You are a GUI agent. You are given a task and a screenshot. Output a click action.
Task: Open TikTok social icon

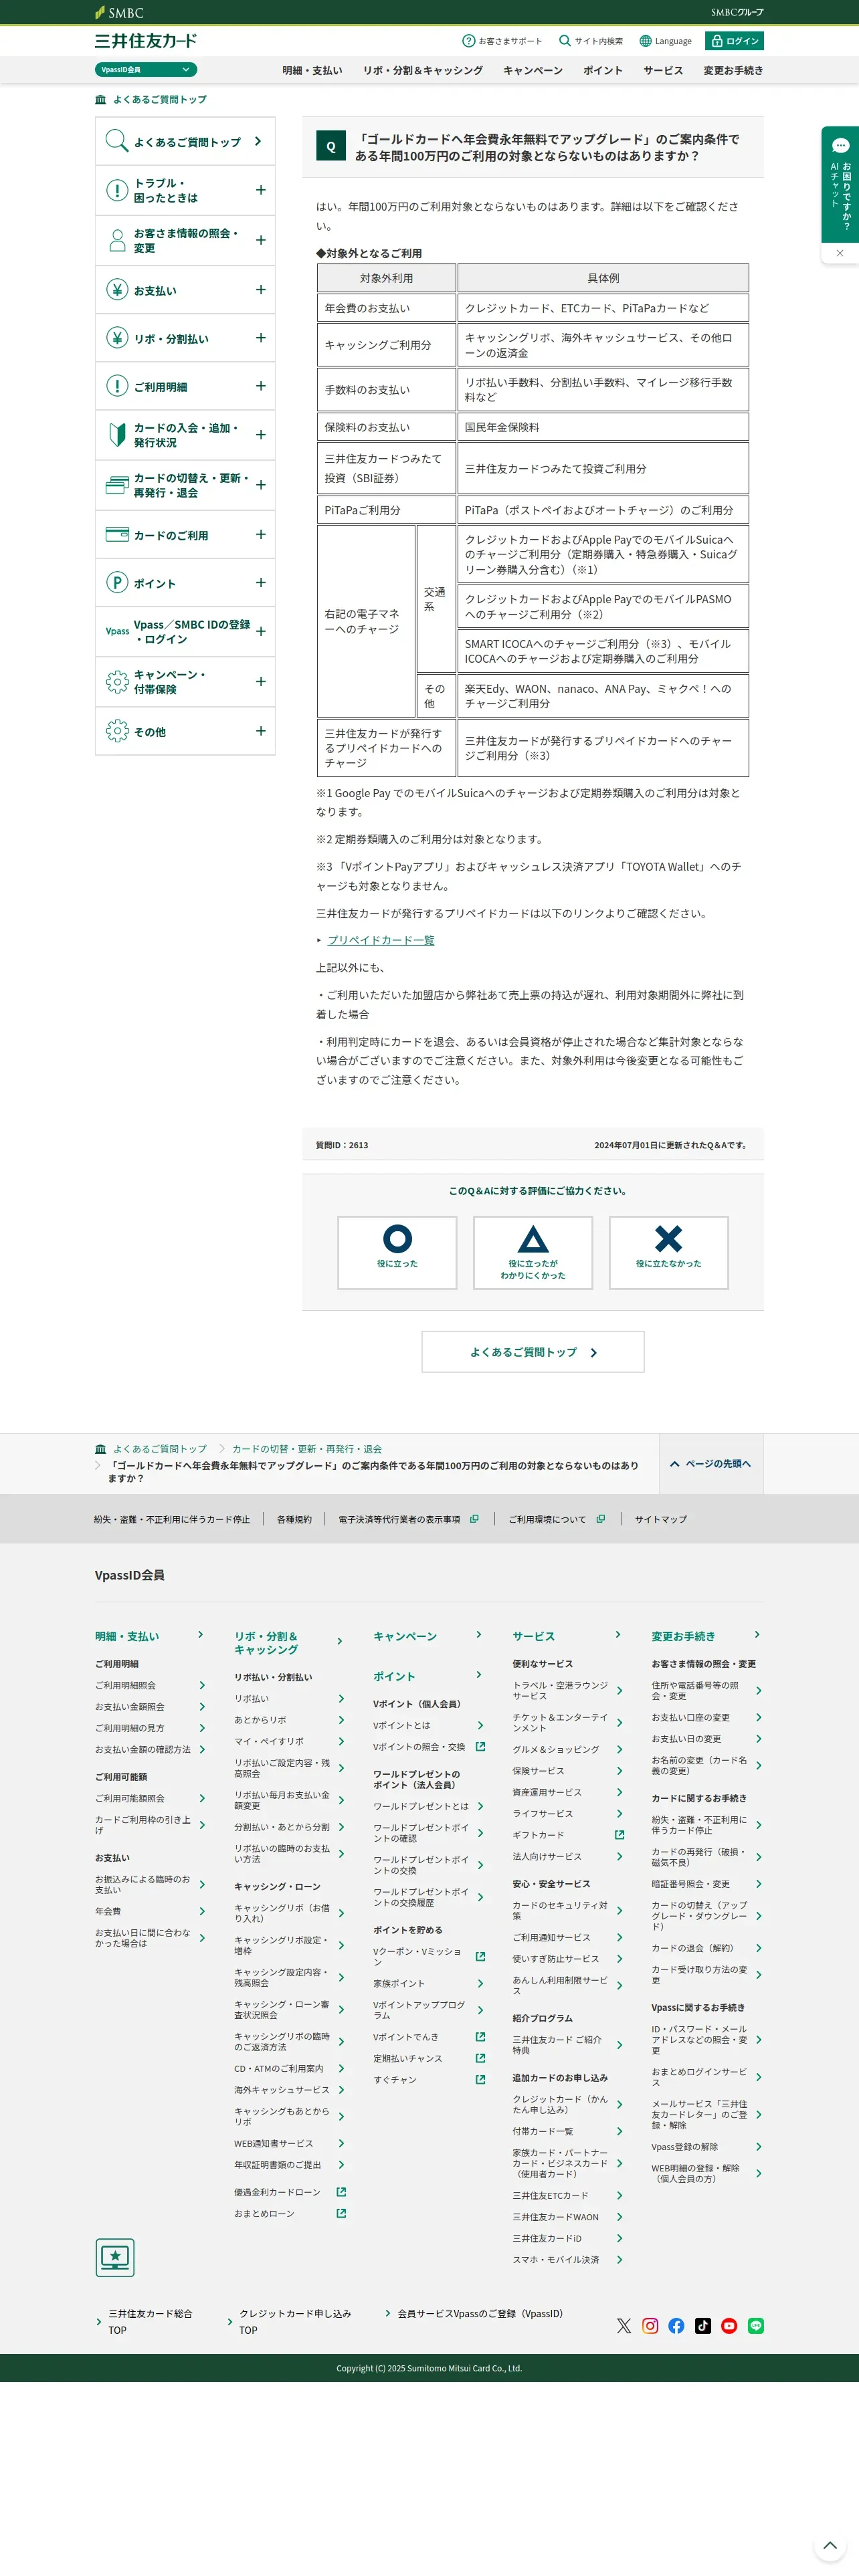(703, 2326)
